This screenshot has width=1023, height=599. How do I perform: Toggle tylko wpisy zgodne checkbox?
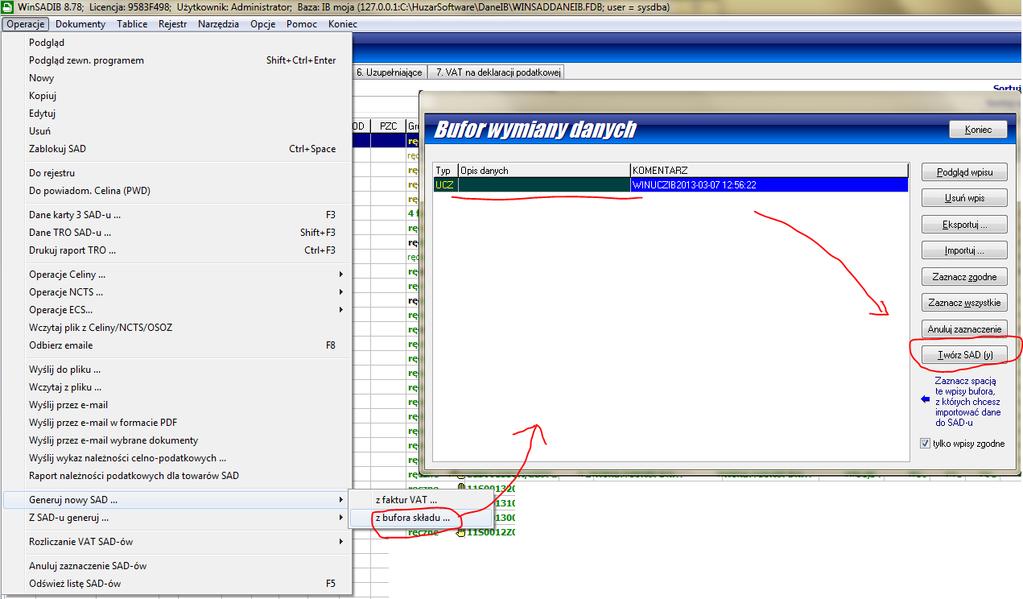coord(924,444)
